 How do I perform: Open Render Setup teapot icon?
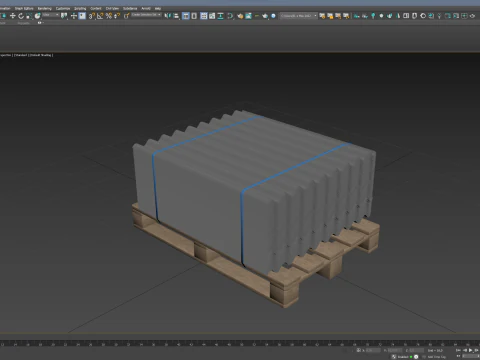click(x=240, y=16)
